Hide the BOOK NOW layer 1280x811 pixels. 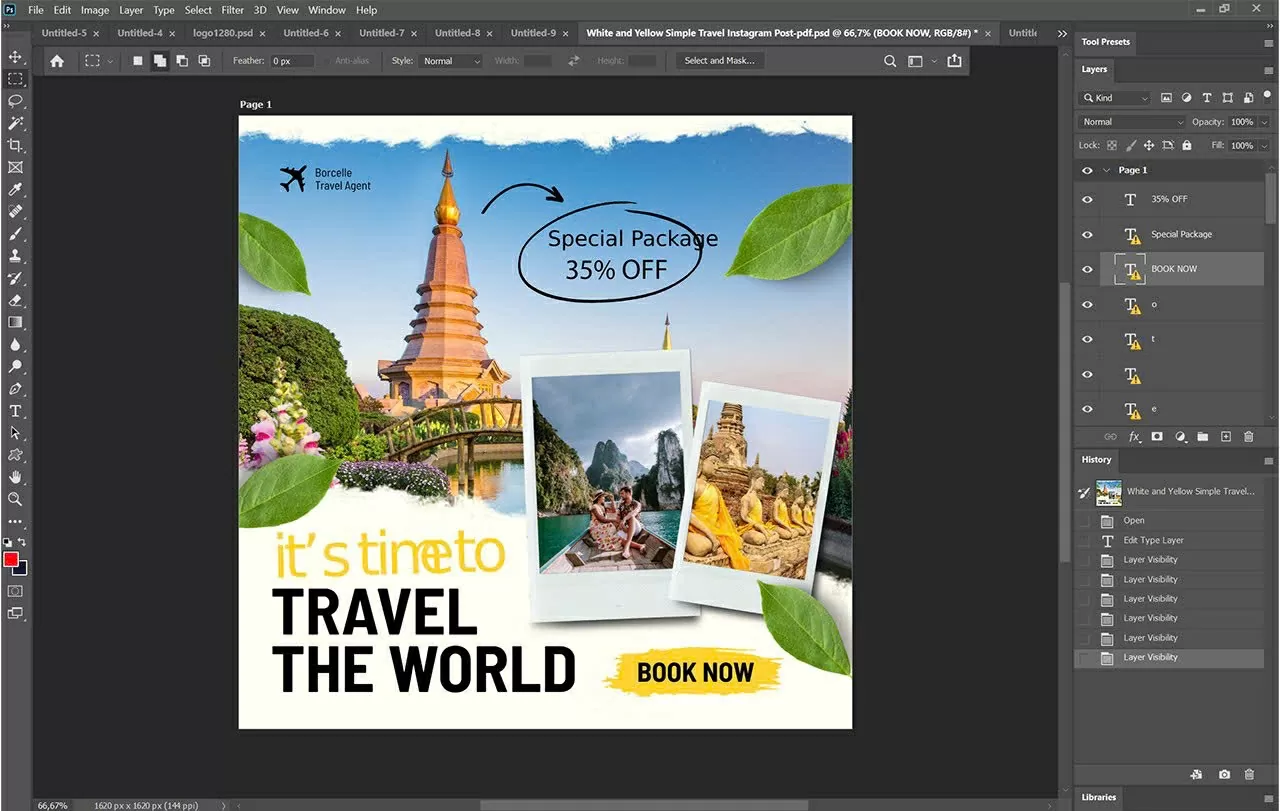coord(1087,269)
